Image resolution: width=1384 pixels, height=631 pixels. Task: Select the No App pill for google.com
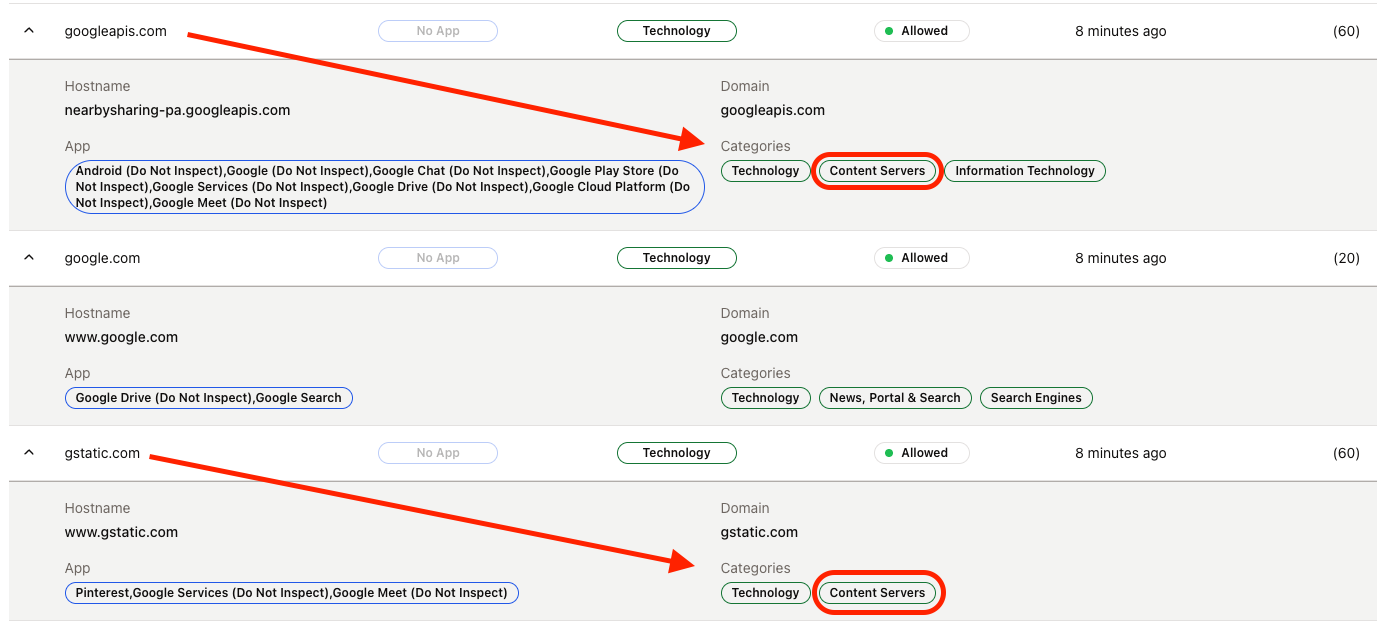tap(438, 258)
